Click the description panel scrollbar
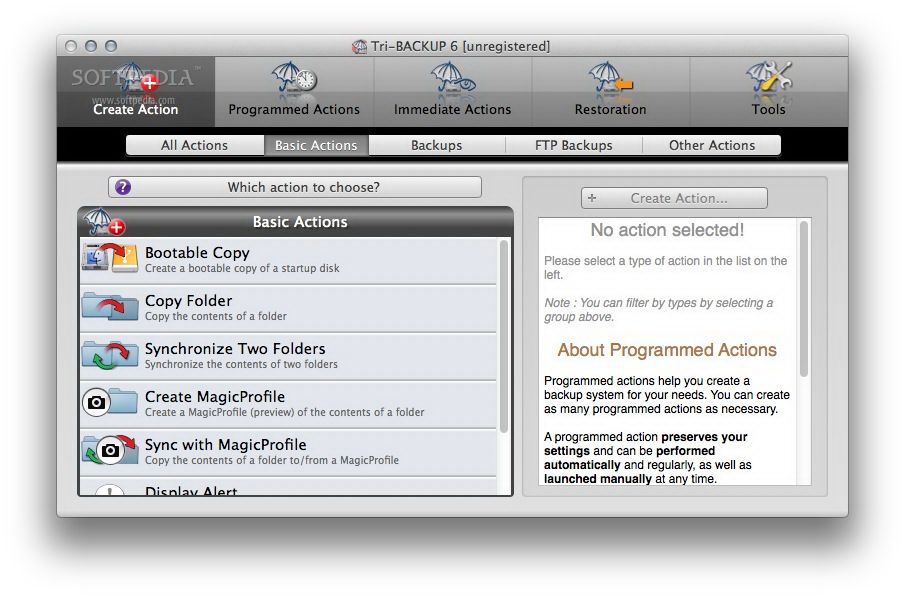 click(803, 299)
